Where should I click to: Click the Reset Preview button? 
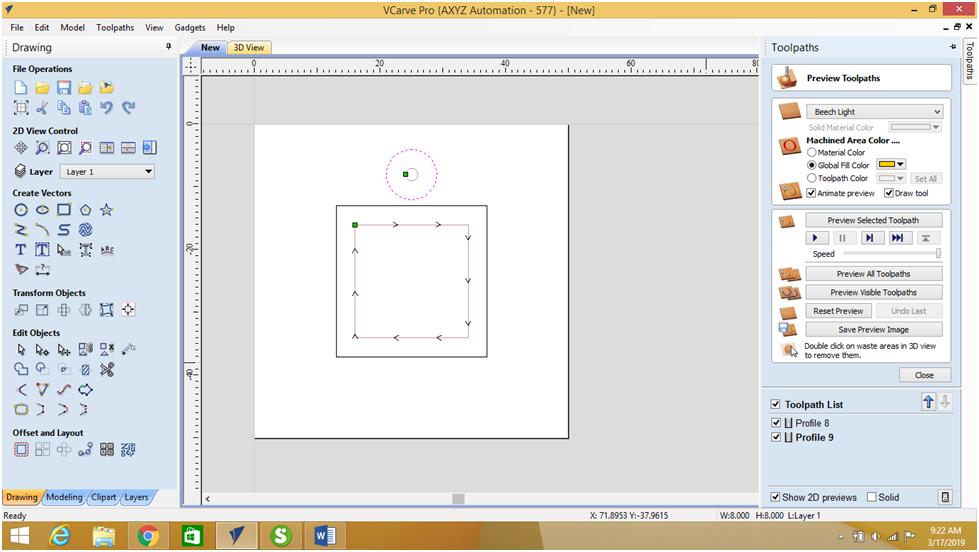[838, 311]
